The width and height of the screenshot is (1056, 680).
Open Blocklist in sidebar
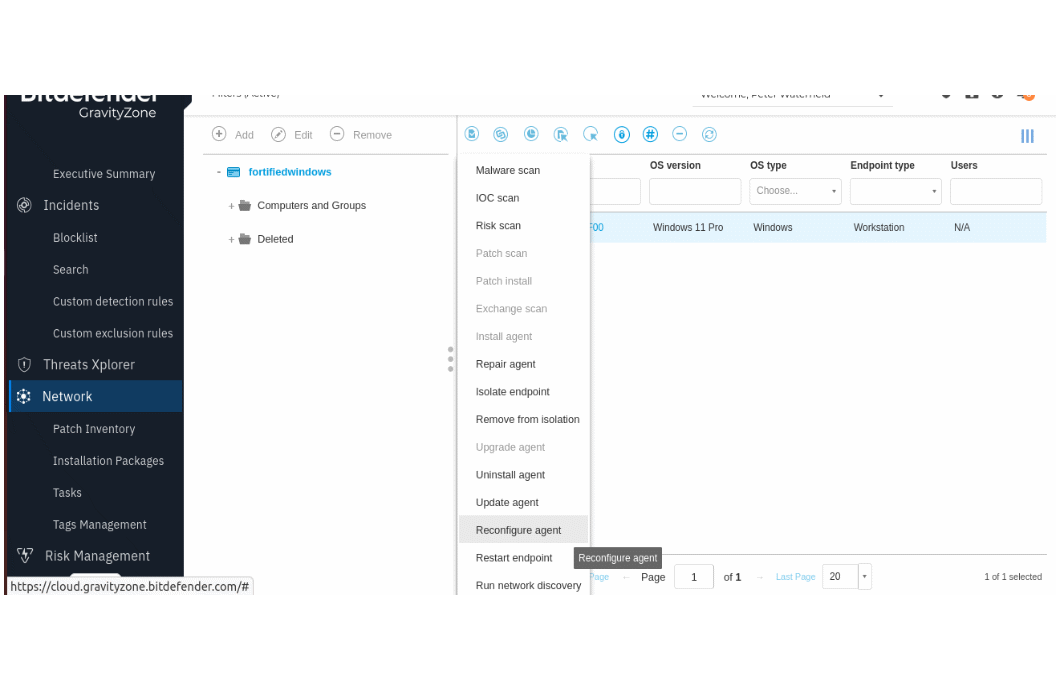click(x=75, y=238)
